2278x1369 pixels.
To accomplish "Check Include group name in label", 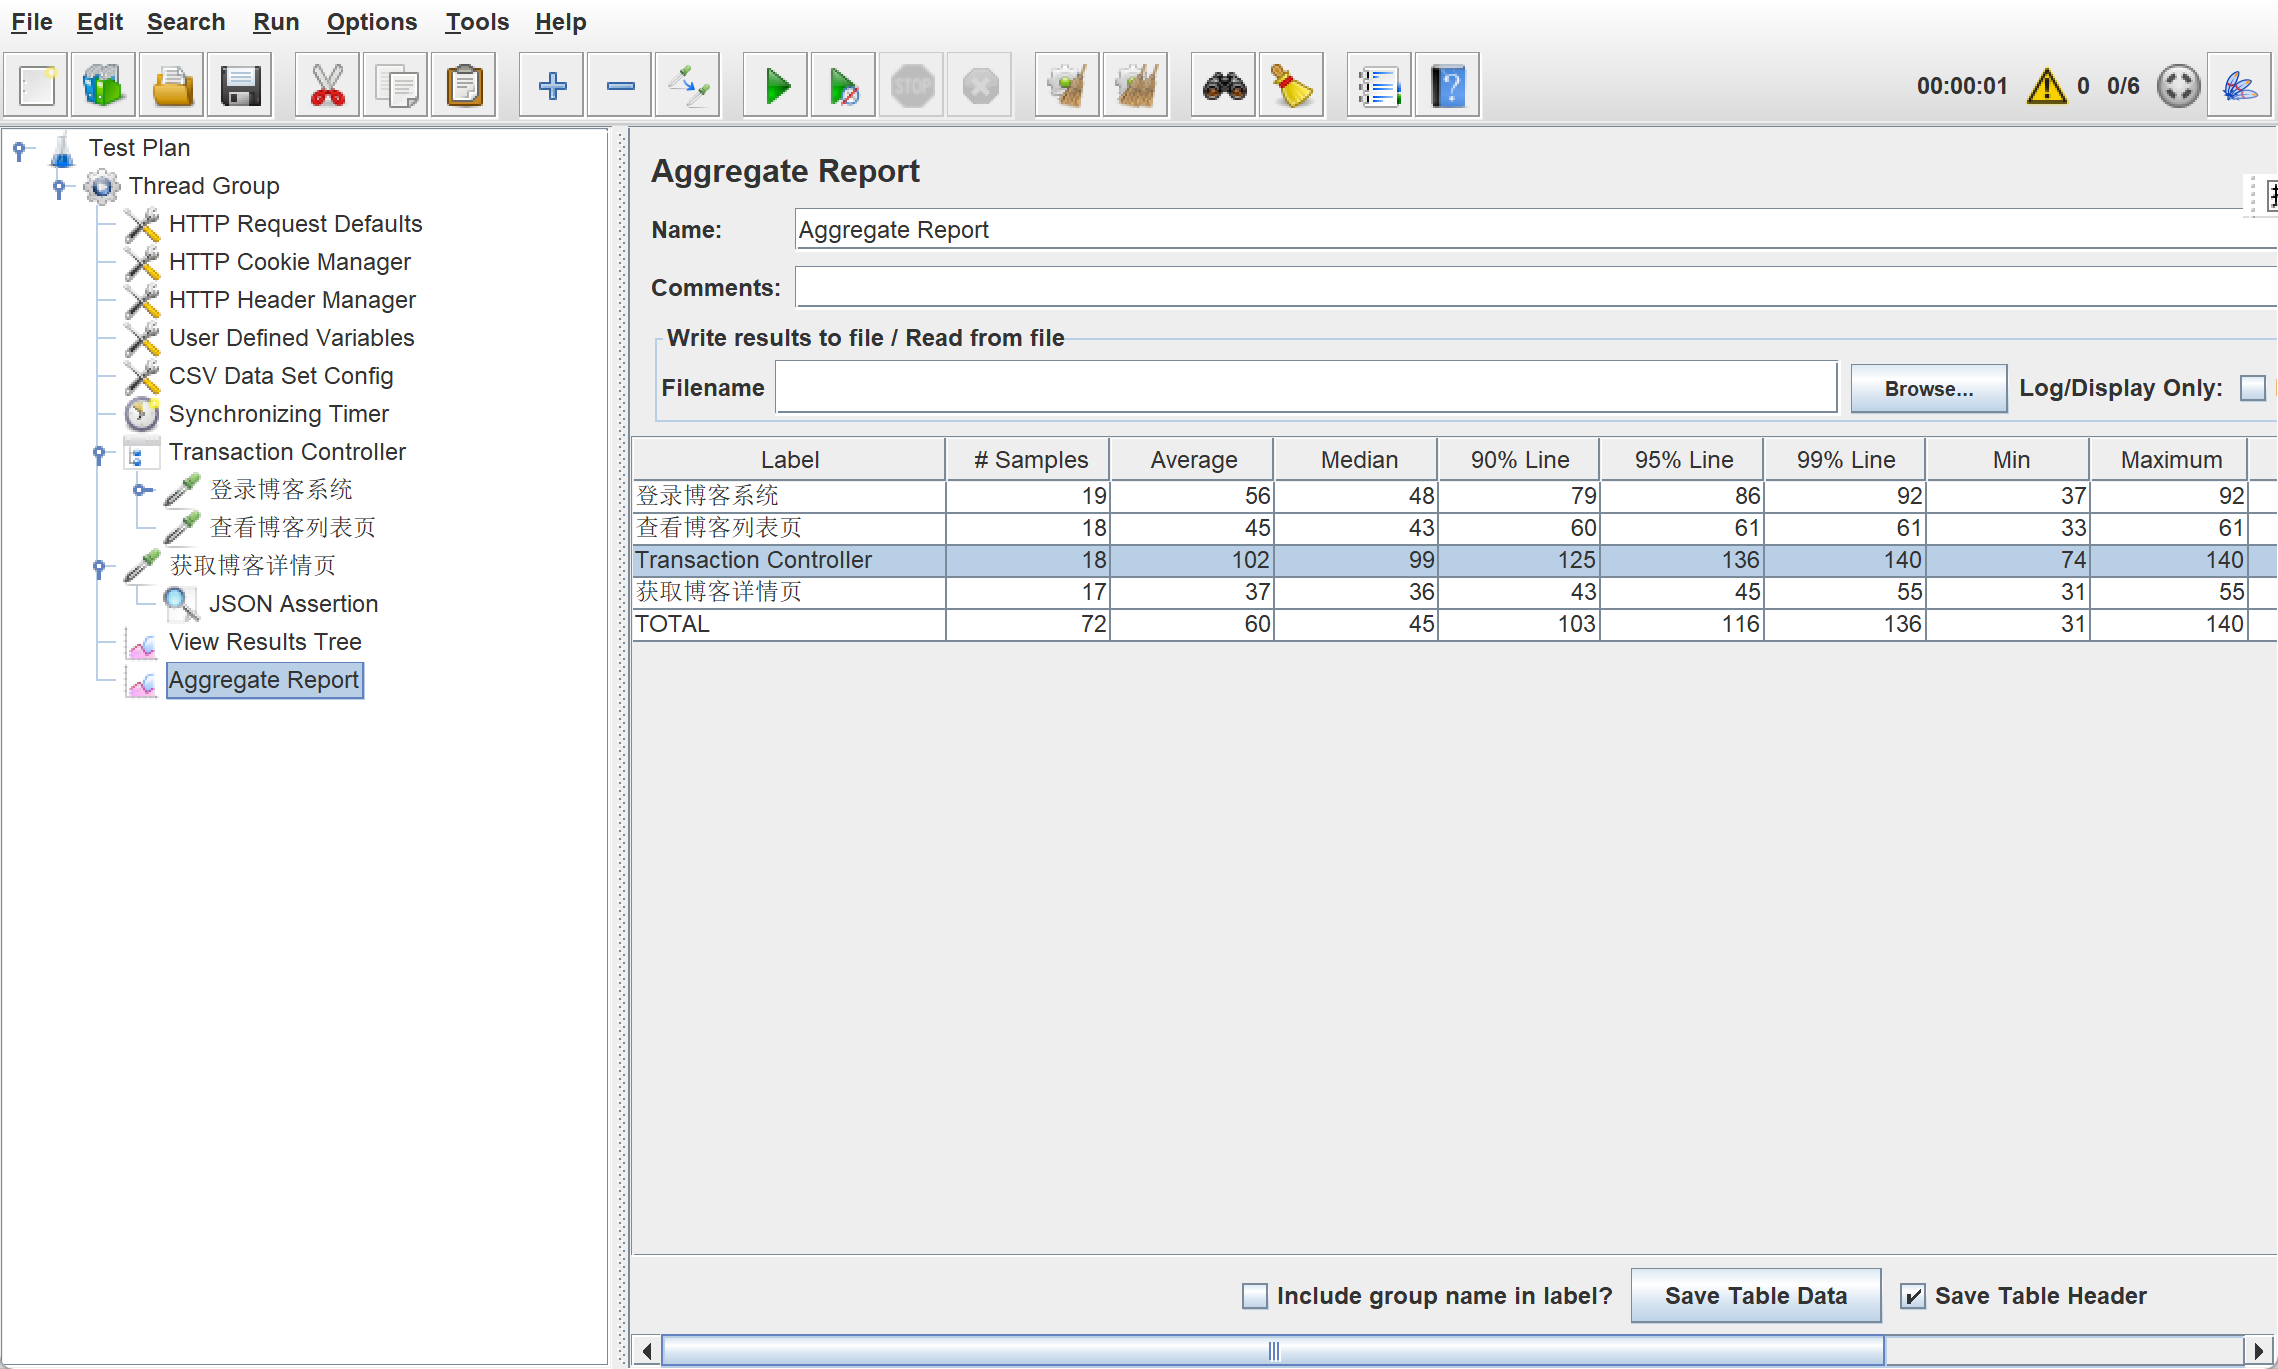I will [x=1254, y=1296].
